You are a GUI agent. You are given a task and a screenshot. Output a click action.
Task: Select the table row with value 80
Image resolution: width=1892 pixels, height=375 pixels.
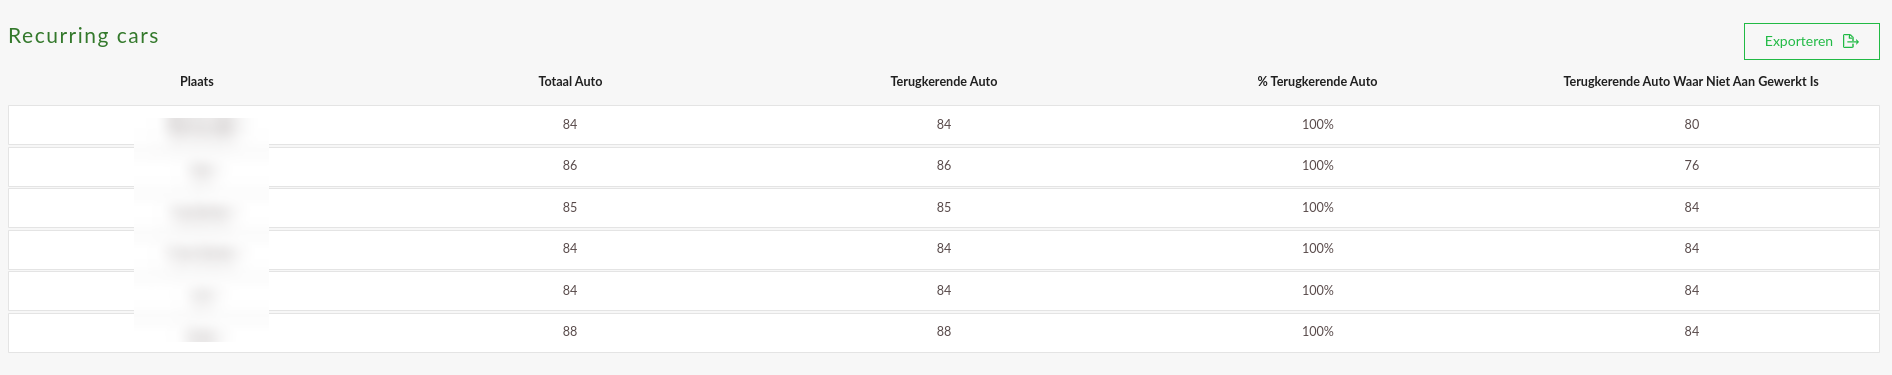pos(944,125)
